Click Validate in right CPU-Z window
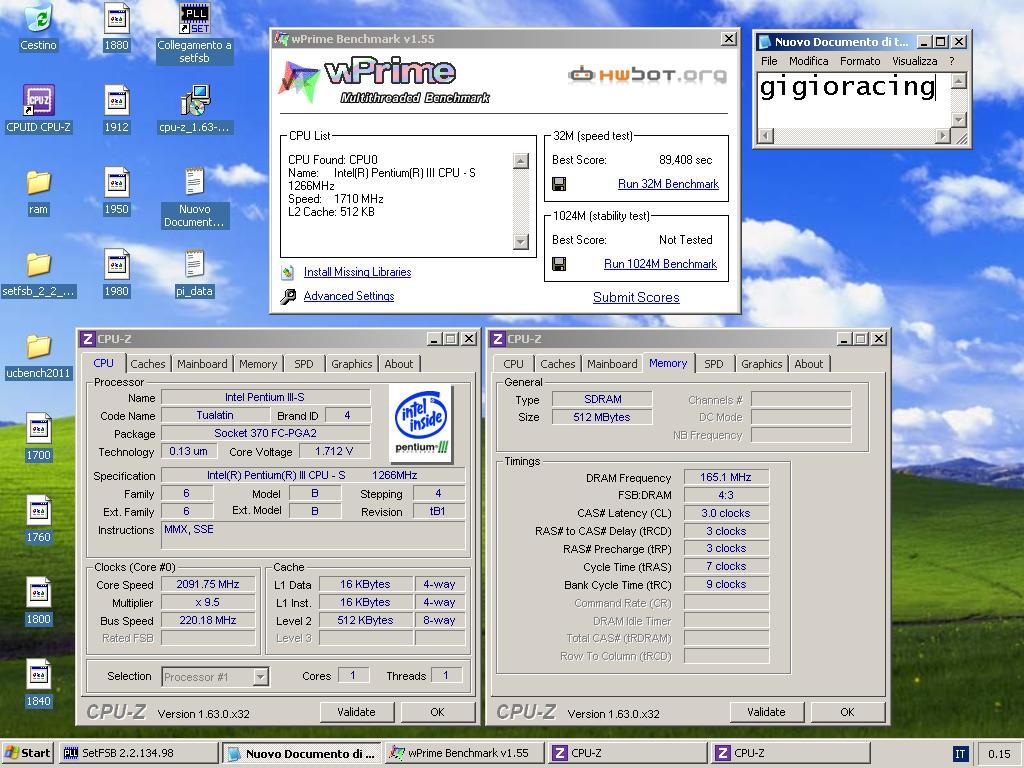Image resolution: width=1024 pixels, height=768 pixels. [x=766, y=712]
